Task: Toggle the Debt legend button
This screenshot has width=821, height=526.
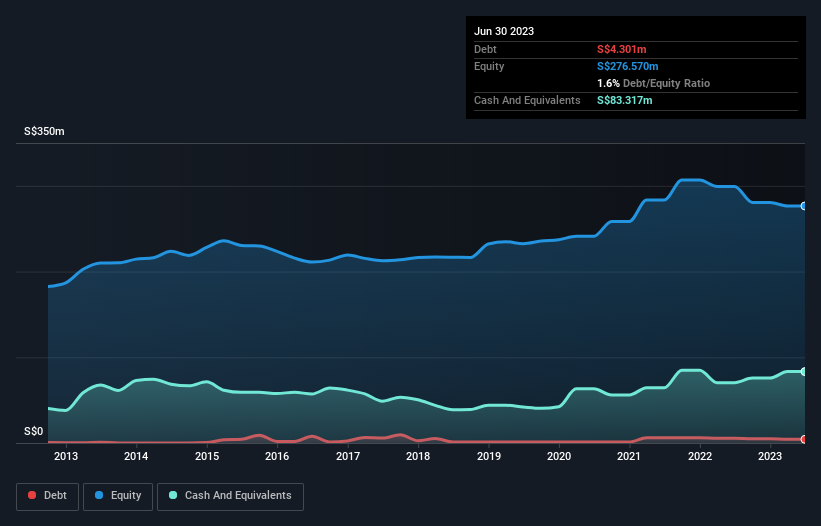Action: pos(47,496)
